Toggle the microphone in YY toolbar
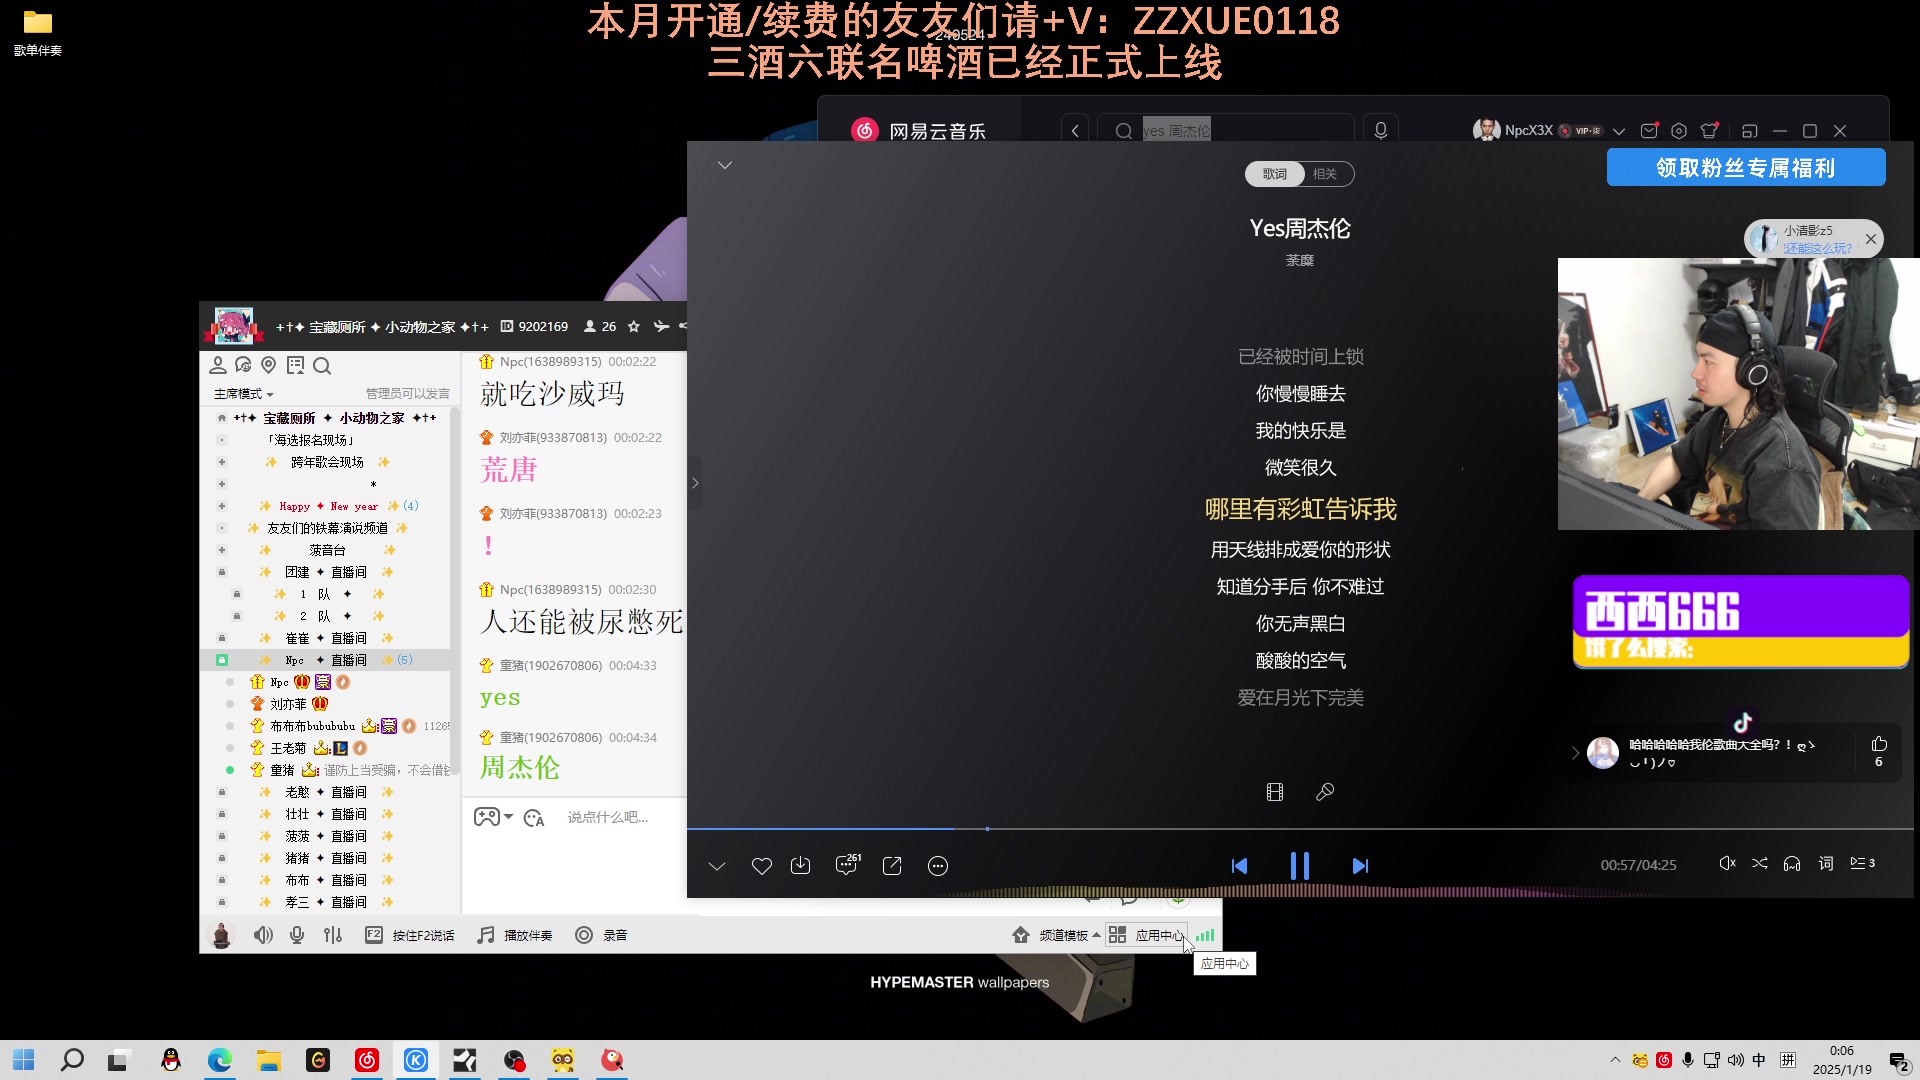The height and width of the screenshot is (1080, 1920). pos(297,935)
